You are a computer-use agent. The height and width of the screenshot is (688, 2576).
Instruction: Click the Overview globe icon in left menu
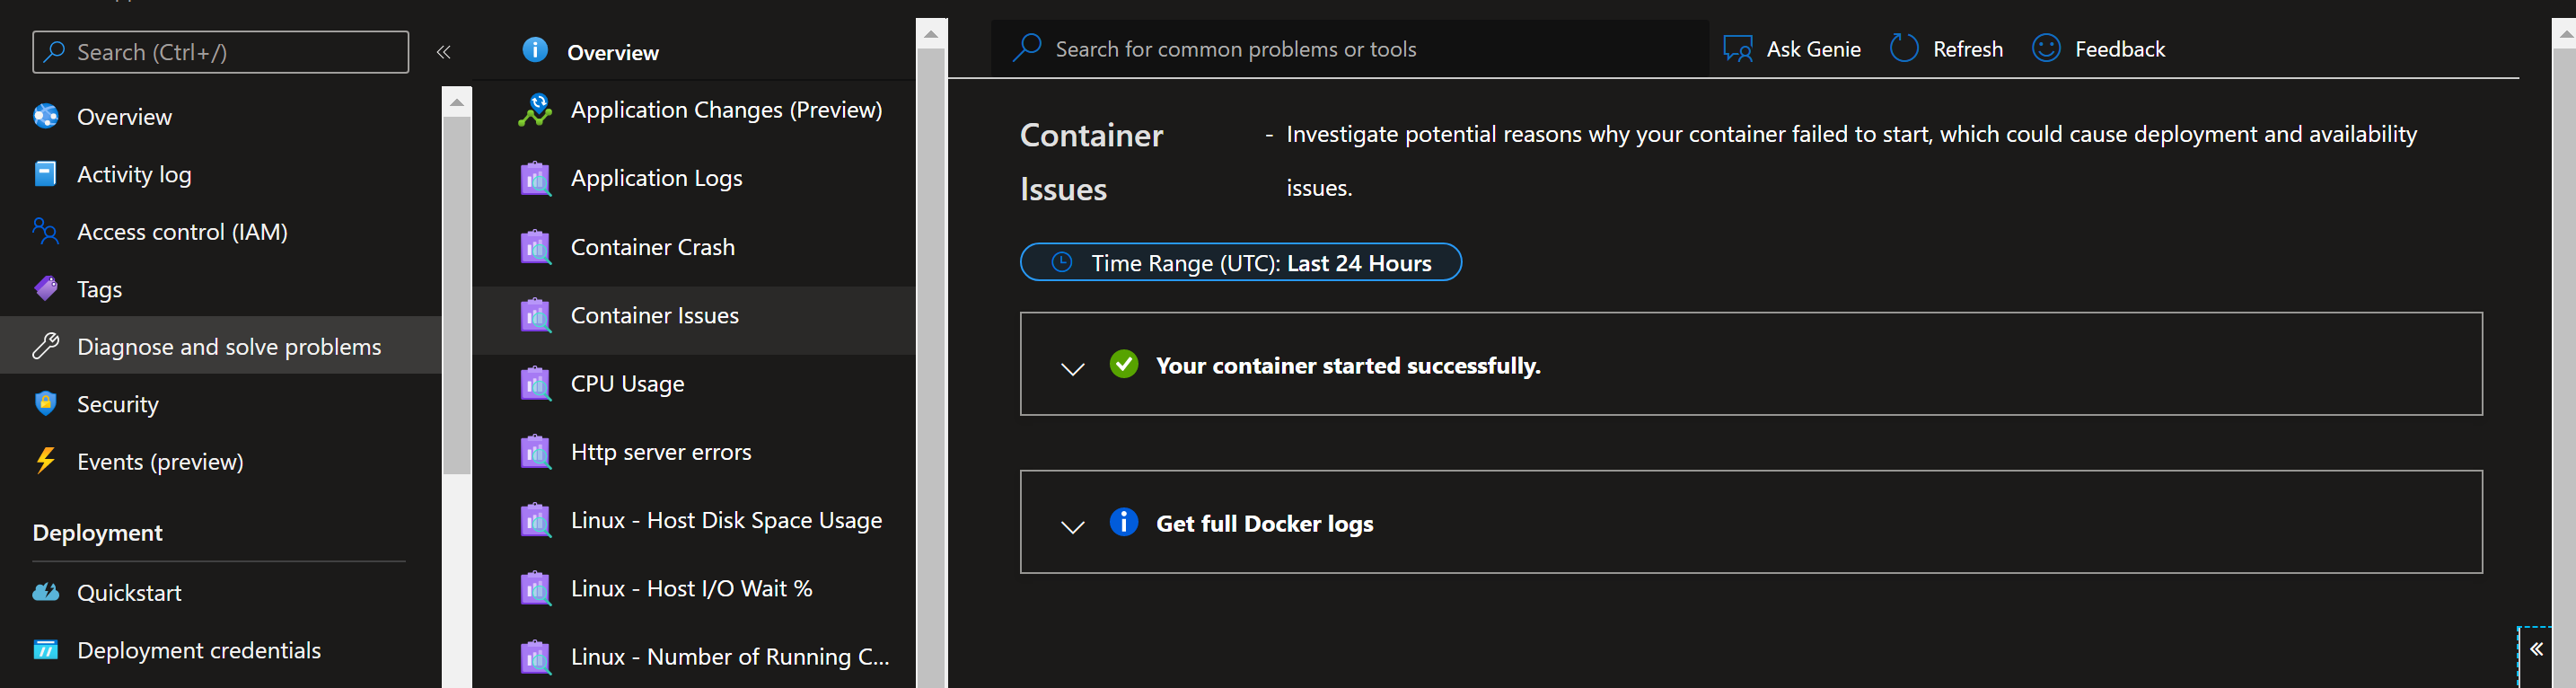pos(46,117)
